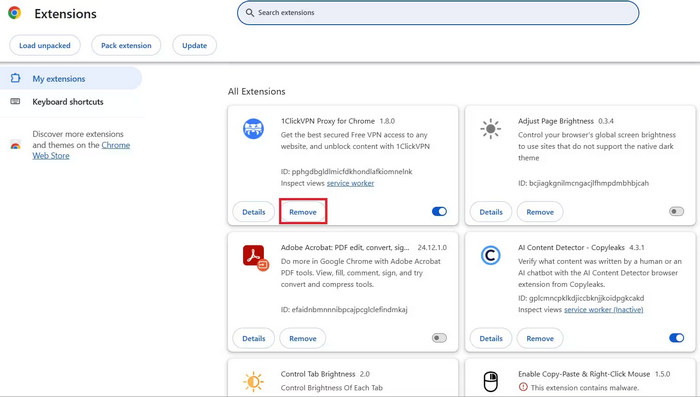Click the Enable Copy-Paste mouse icon

click(x=490, y=382)
